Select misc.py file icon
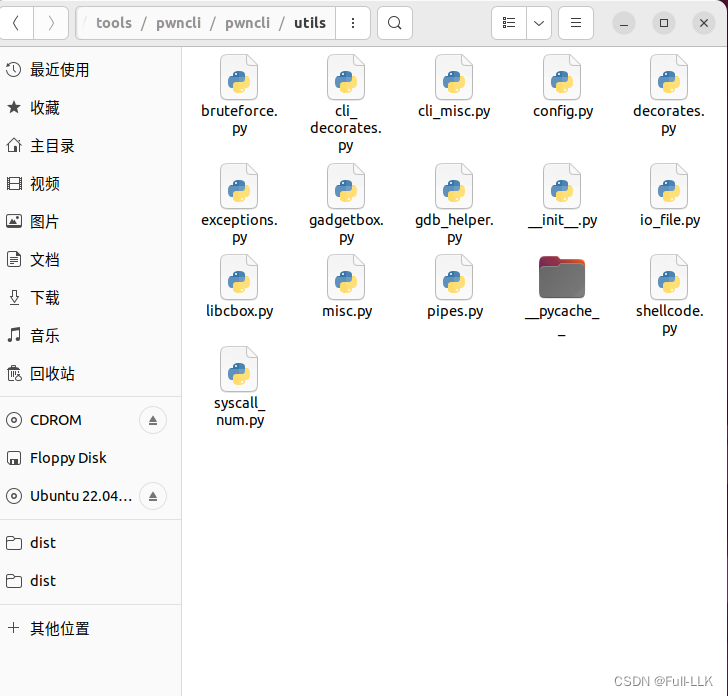 (x=346, y=277)
